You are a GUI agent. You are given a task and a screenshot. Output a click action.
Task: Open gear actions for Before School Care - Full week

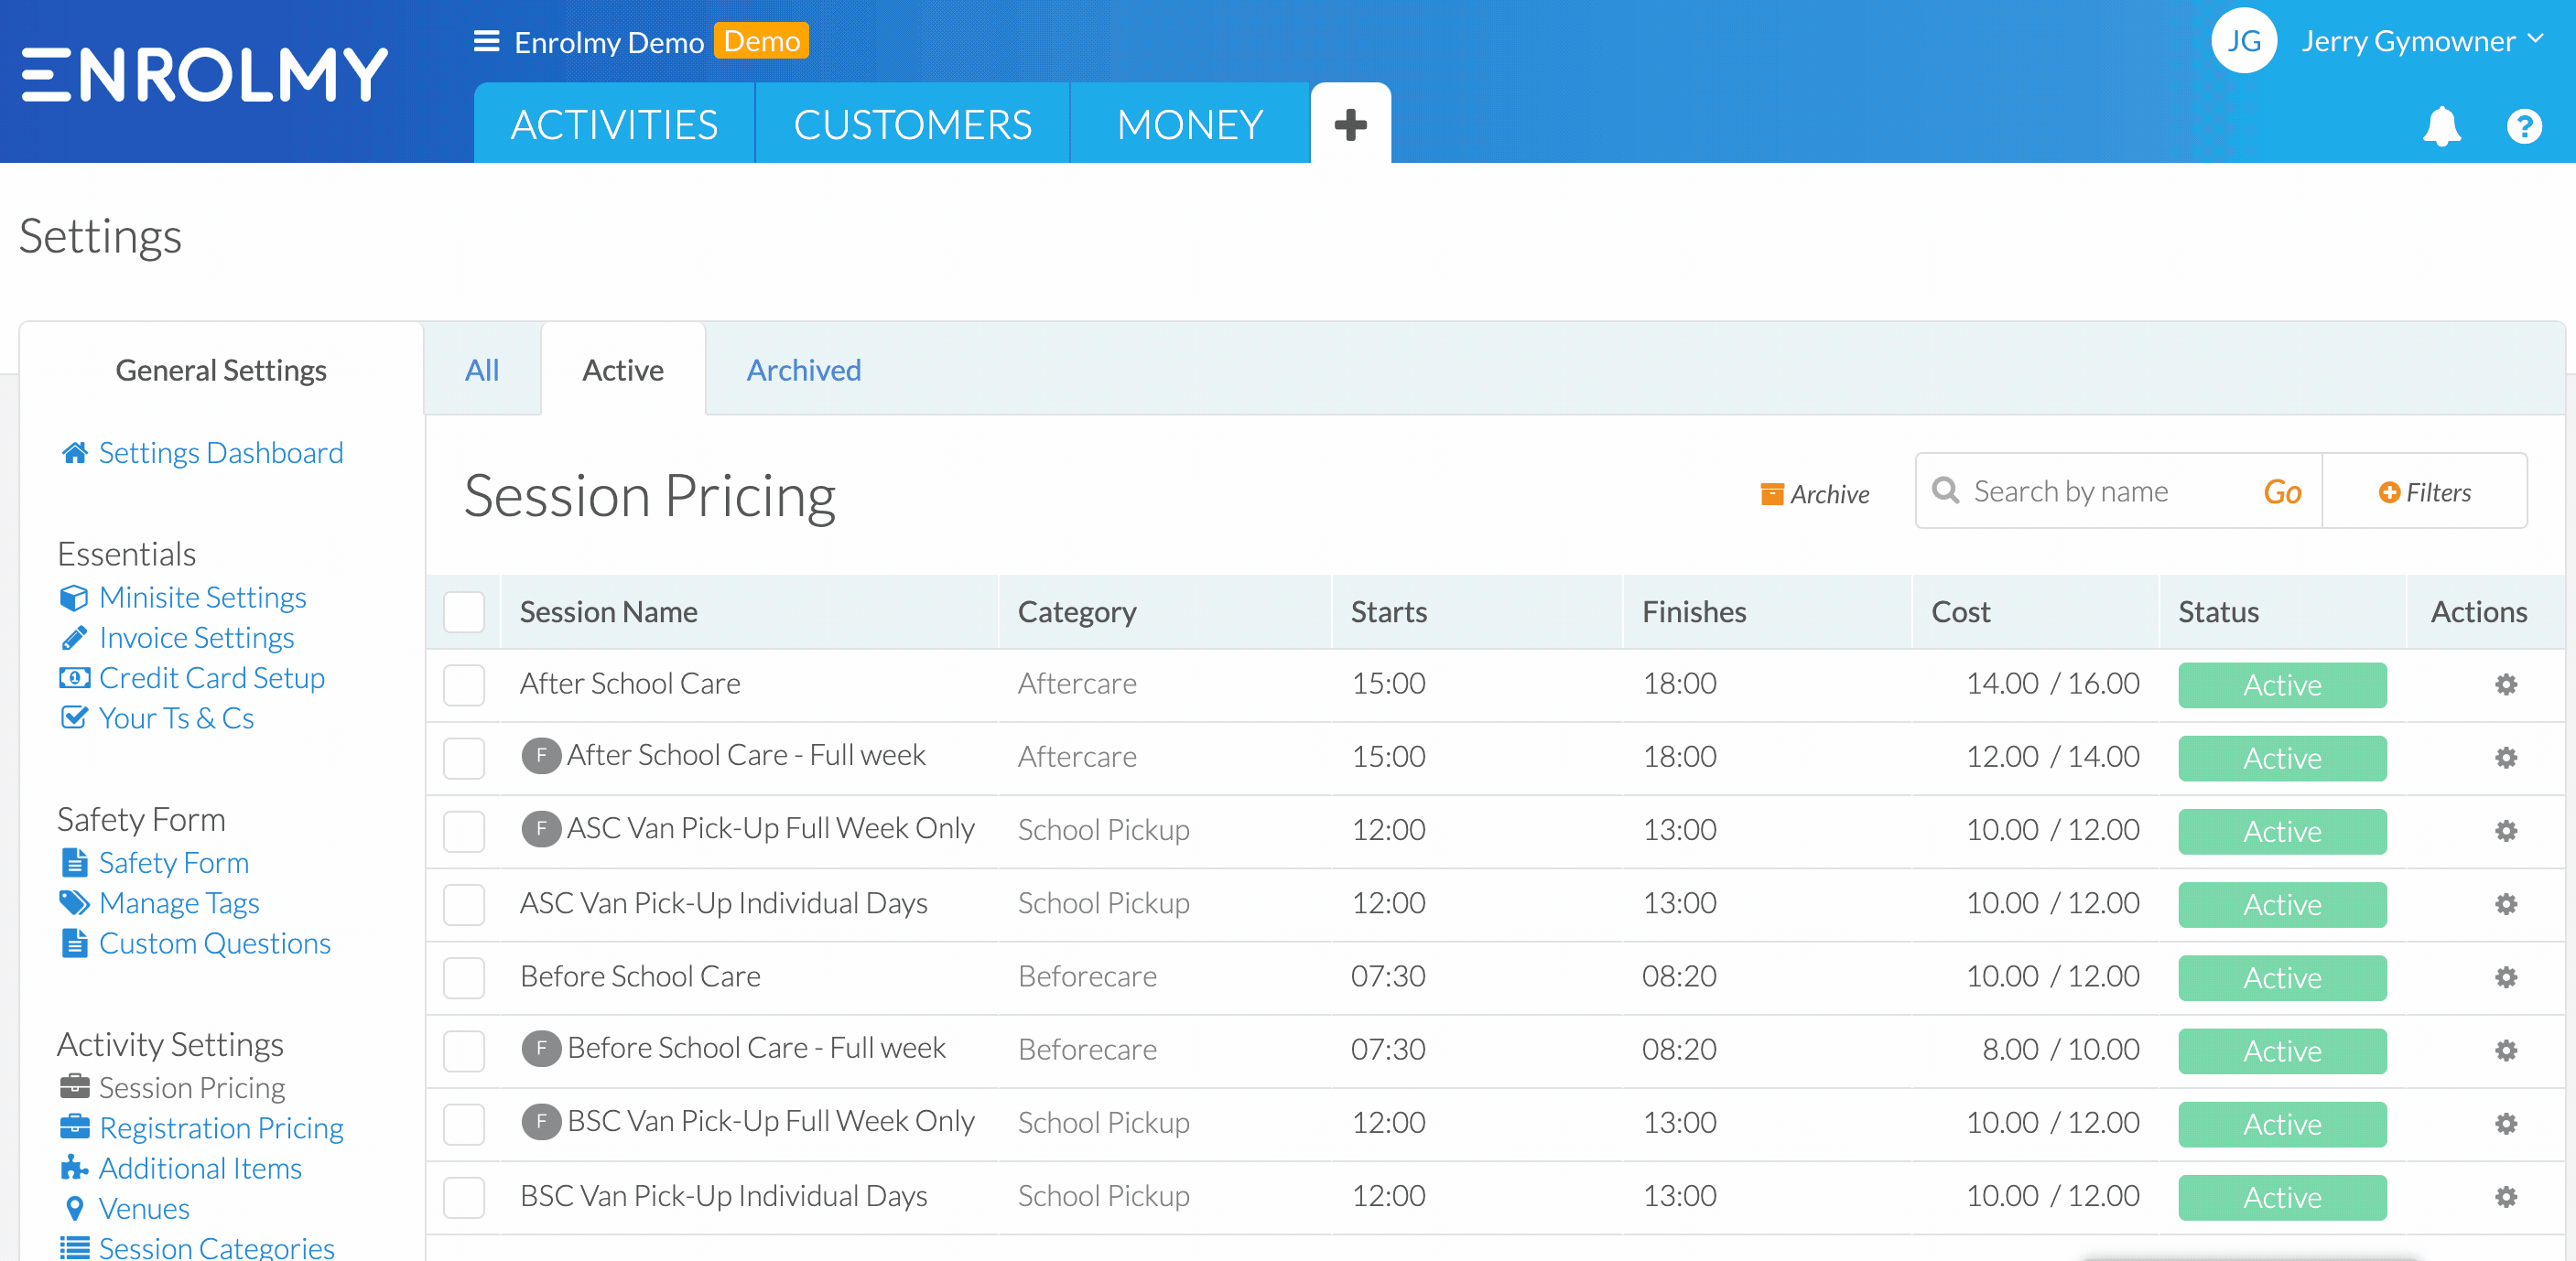[x=2505, y=1050]
